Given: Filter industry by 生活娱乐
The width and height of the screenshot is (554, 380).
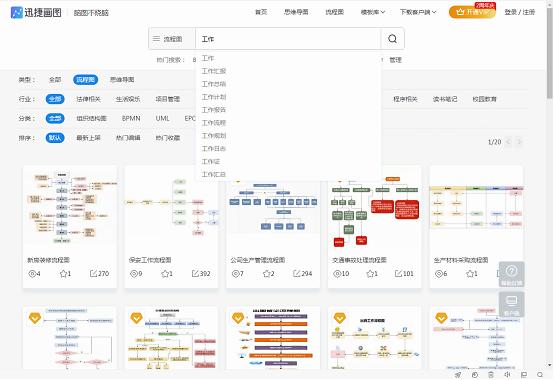Looking at the screenshot, I should [128, 99].
